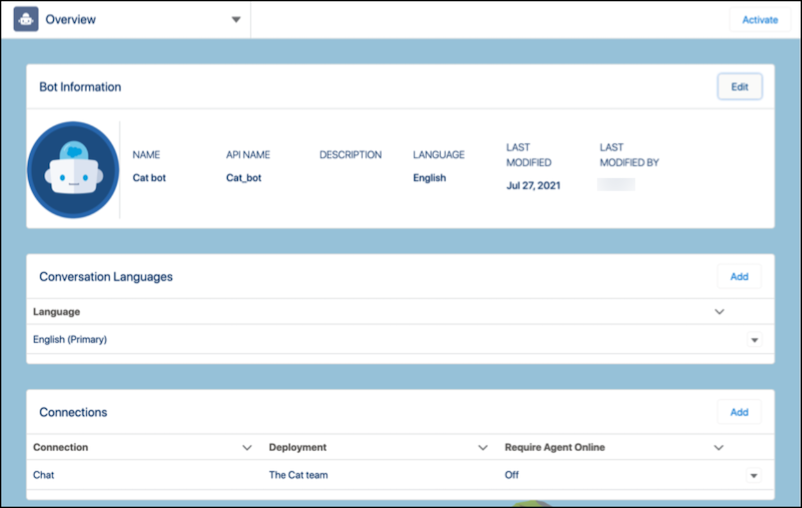Click the Cat_bot API name value
The height and width of the screenshot is (508, 802).
243,178
